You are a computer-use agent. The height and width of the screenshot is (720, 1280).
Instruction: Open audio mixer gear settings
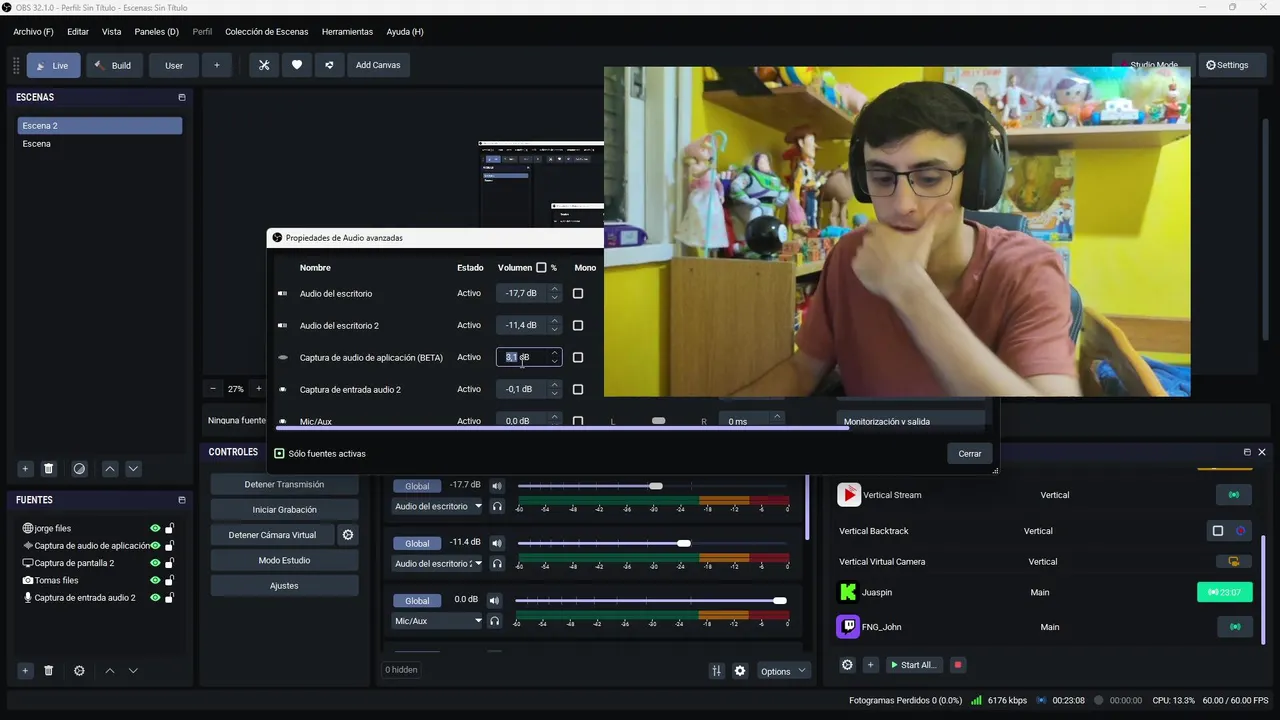tap(740, 671)
